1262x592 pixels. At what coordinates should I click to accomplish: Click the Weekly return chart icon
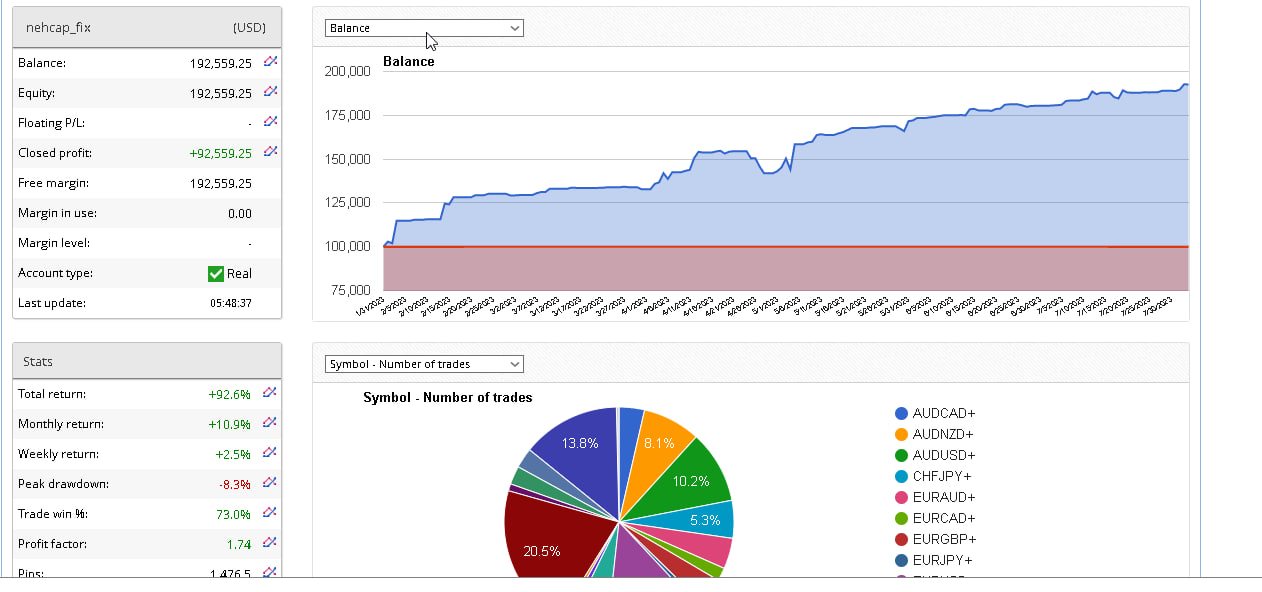(x=269, y=453)
